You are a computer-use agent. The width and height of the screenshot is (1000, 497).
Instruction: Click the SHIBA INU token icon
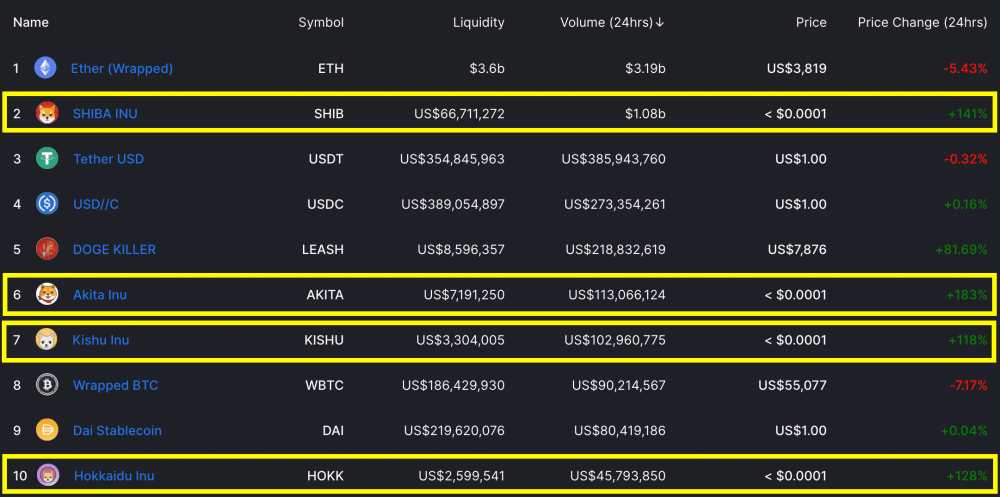pos(47,114)
